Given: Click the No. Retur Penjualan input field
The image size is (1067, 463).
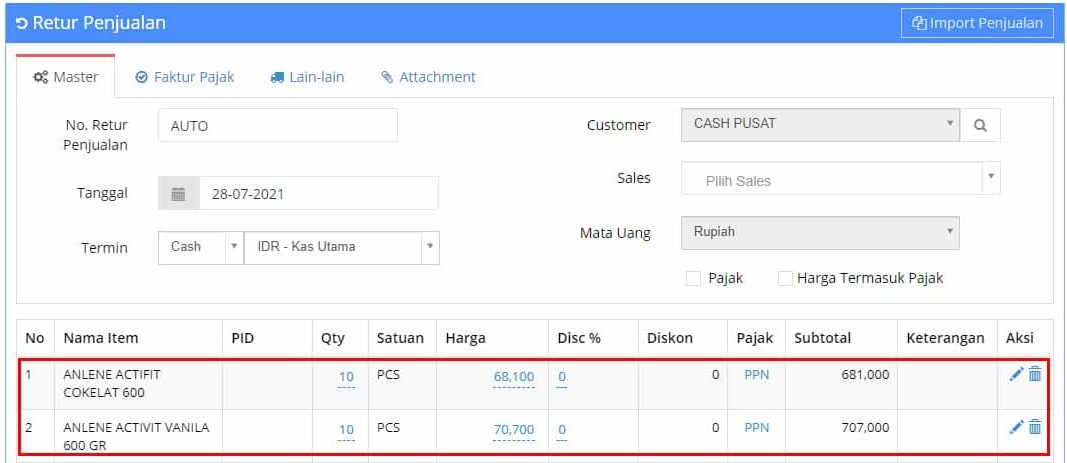Looking at the screenshot, I should [x=277, y=126].
